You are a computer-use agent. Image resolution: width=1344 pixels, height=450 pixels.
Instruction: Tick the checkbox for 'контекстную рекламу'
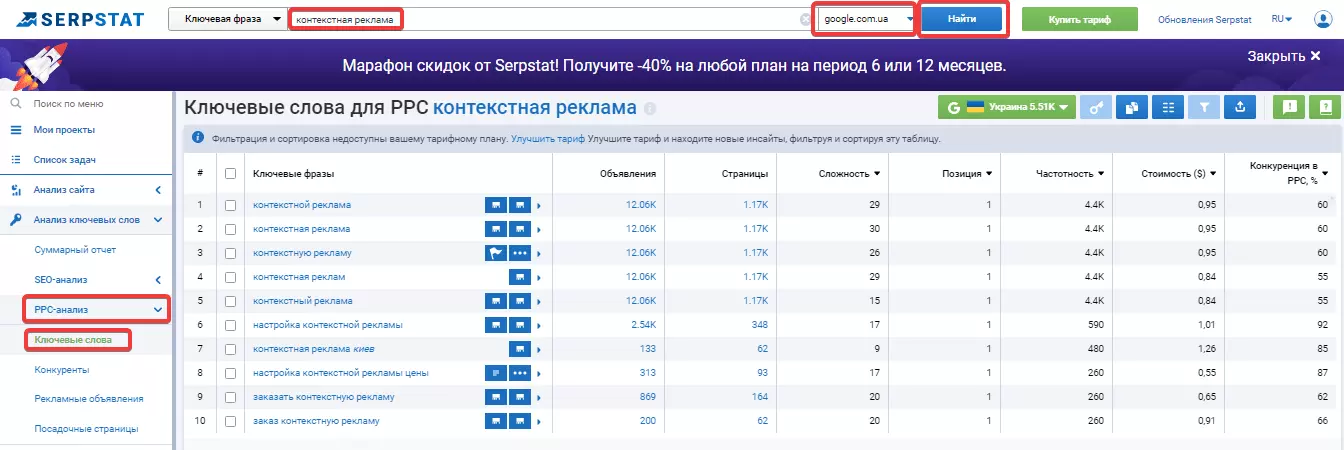pos(231,253)
